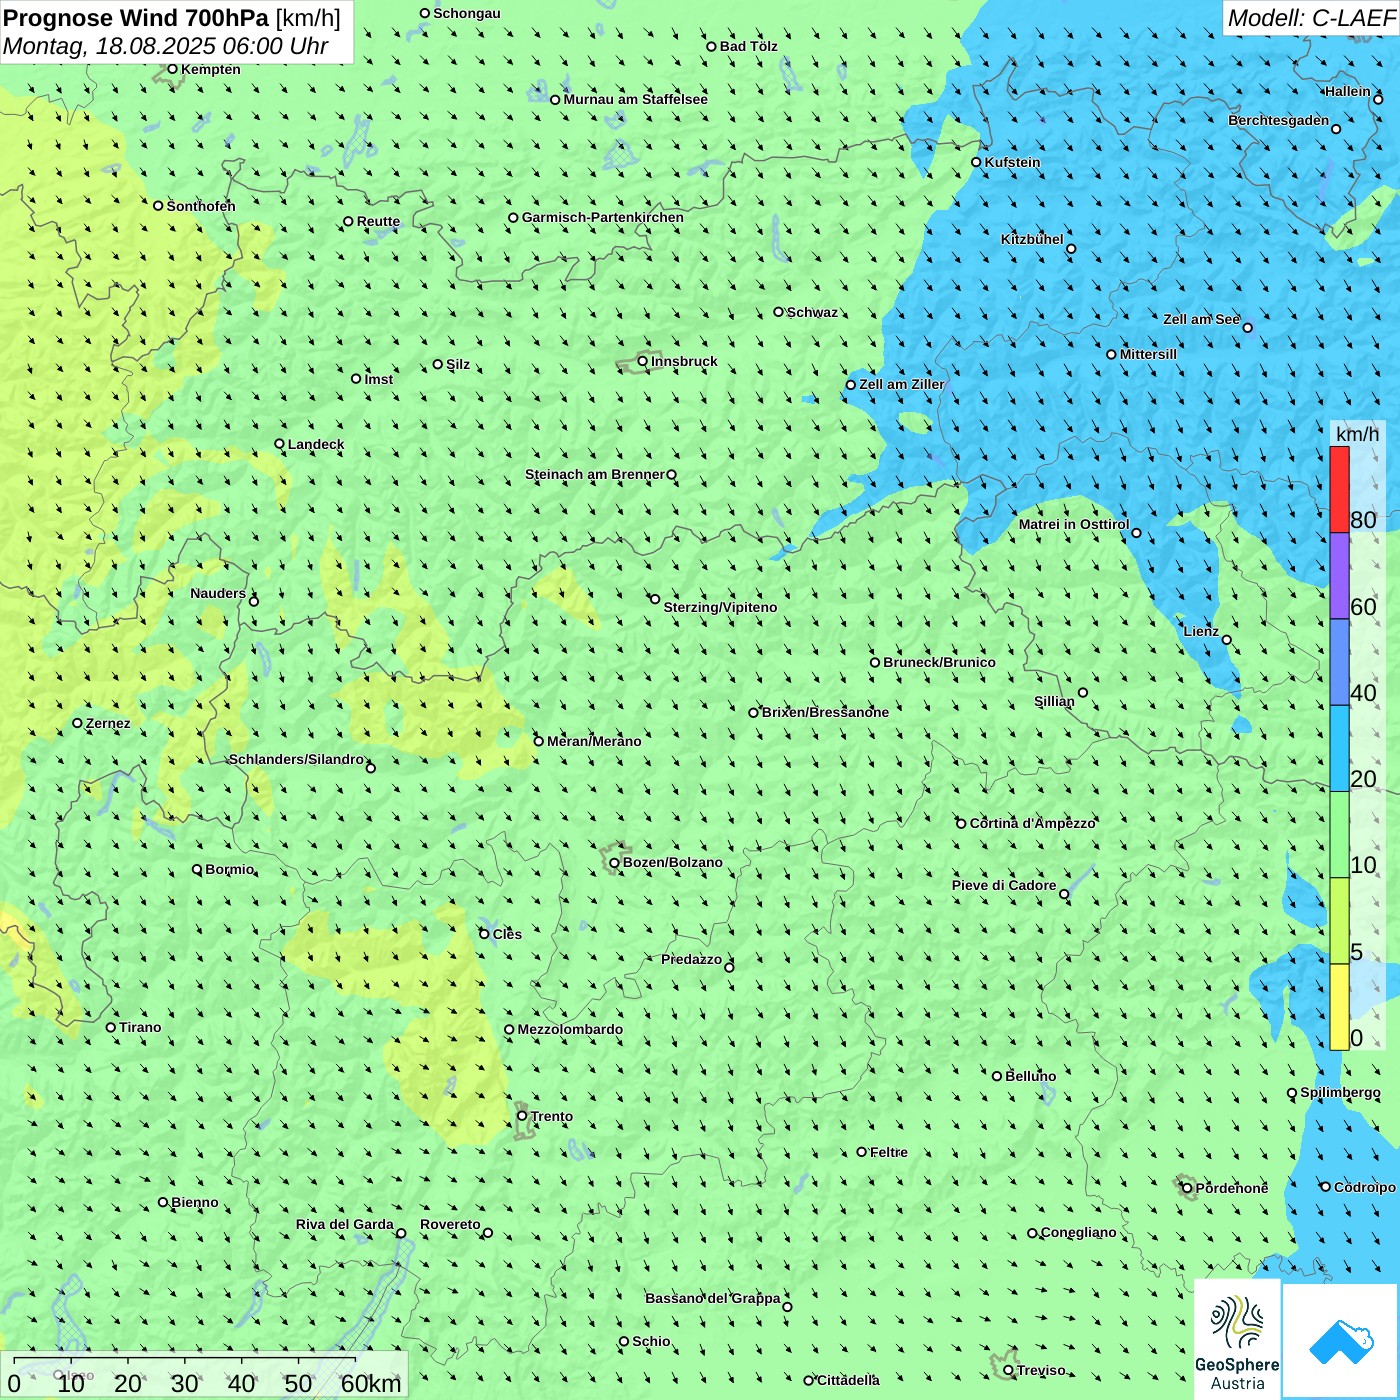1400x1400 pixels.
Task: Click the Bienno label
Action: [x=194, y=1202]
